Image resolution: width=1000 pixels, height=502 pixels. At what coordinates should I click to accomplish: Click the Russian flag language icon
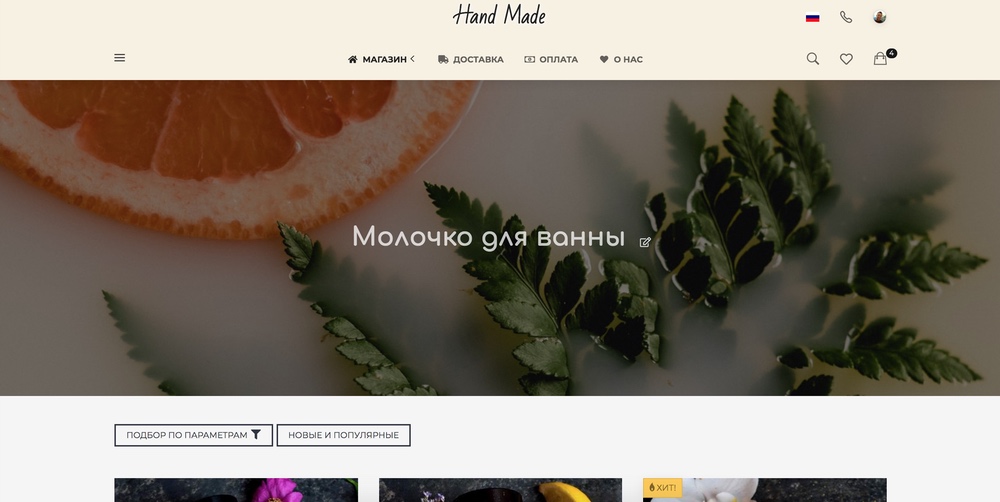pos(812,18)
